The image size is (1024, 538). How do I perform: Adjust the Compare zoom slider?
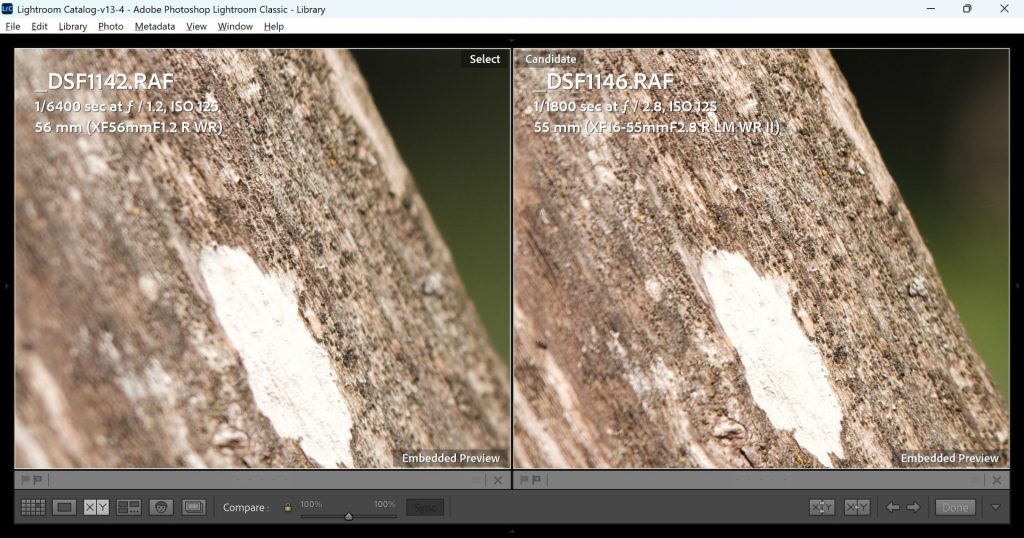click(x=349, y=516)
